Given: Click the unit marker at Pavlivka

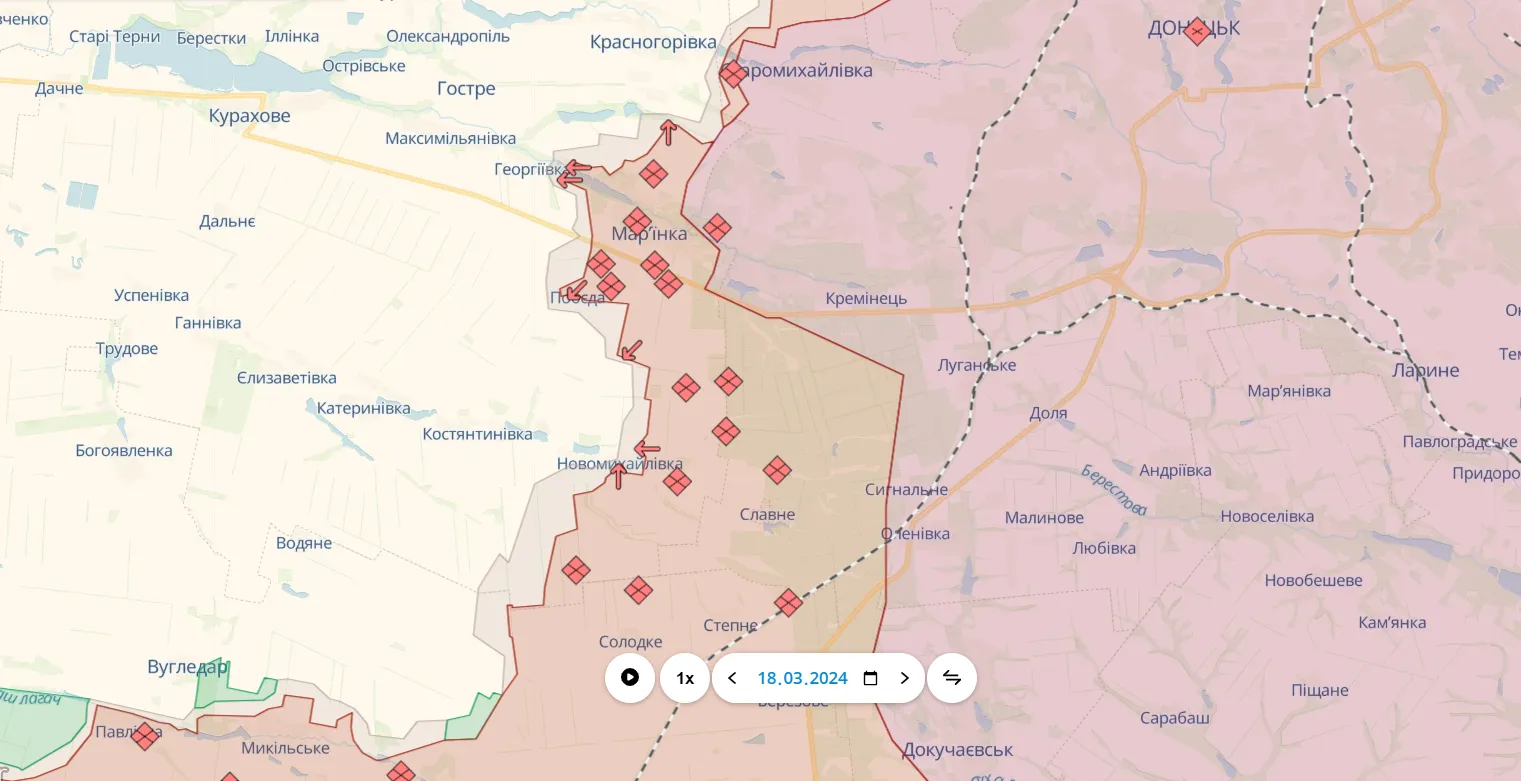Looking at the screenshot, I should [146, 736].
